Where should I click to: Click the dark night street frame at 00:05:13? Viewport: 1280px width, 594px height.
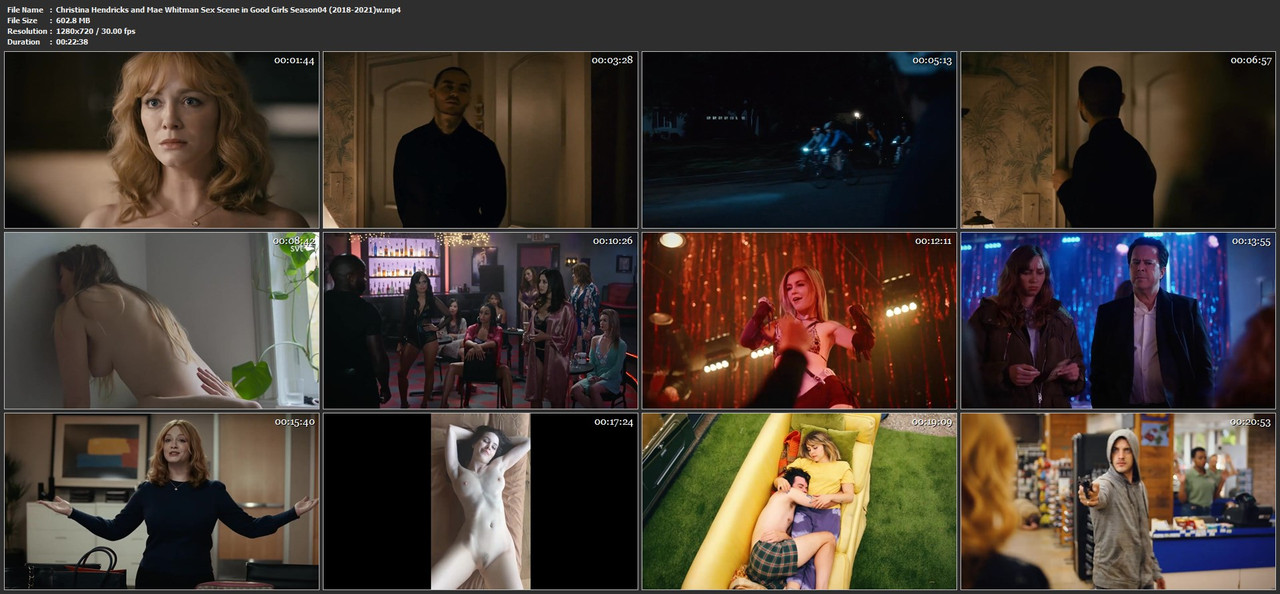pyautogui.click(x=800, y=140)
